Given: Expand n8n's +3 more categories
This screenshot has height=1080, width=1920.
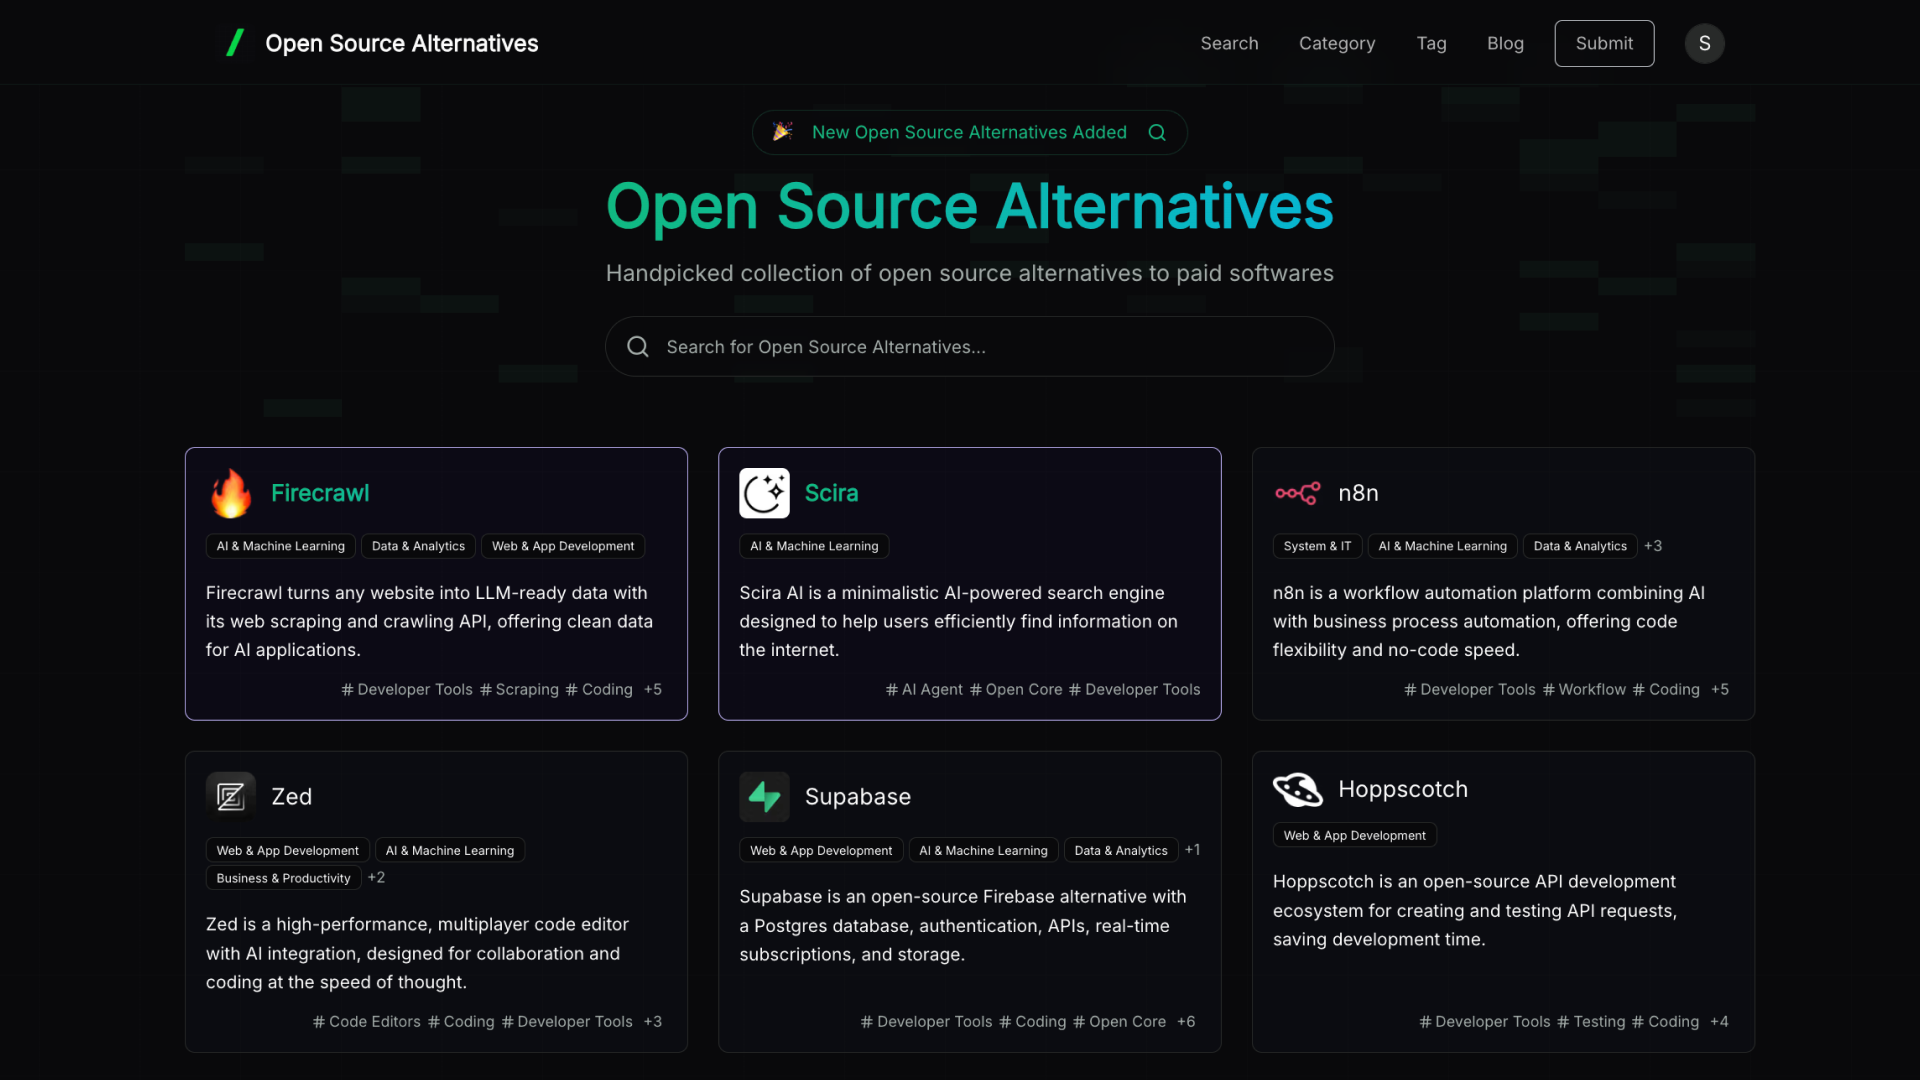Looking at the screenshot, I should pos(1653,546).
